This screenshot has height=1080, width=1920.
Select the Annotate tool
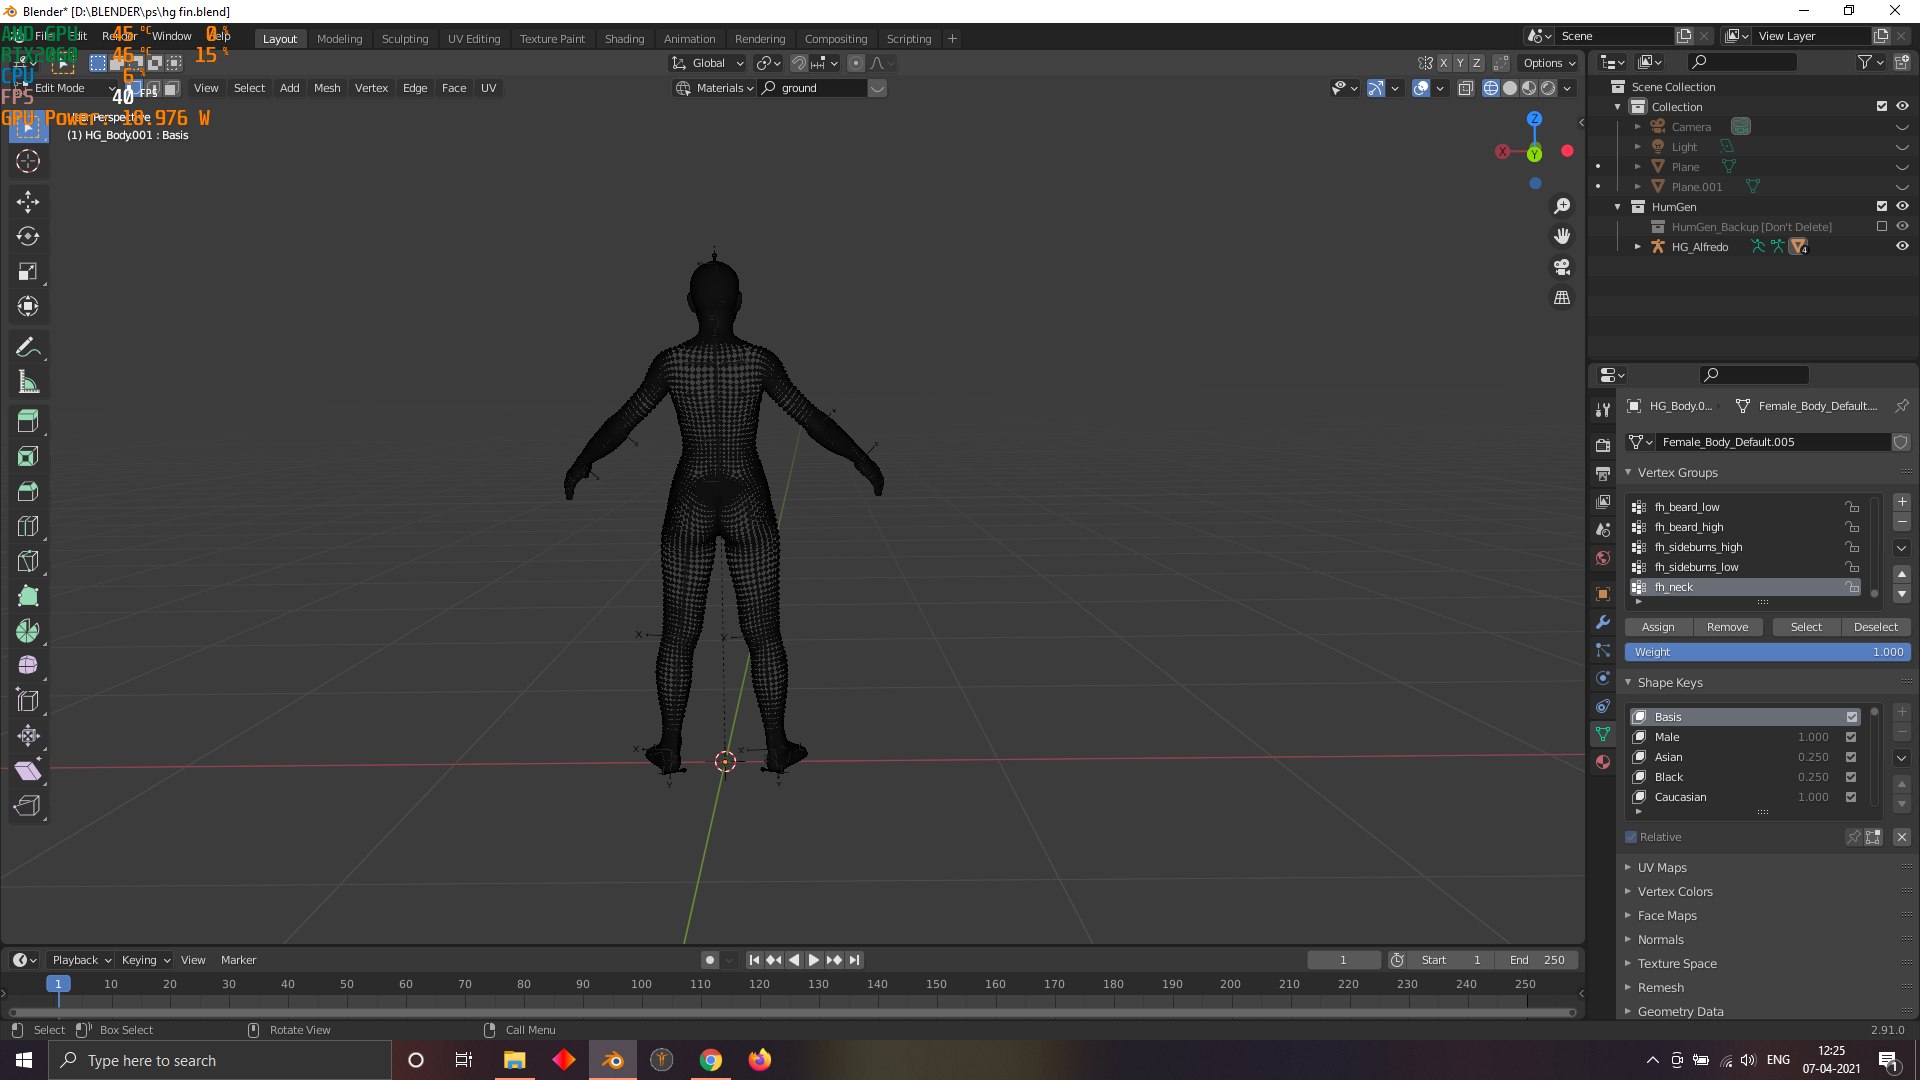28,347
